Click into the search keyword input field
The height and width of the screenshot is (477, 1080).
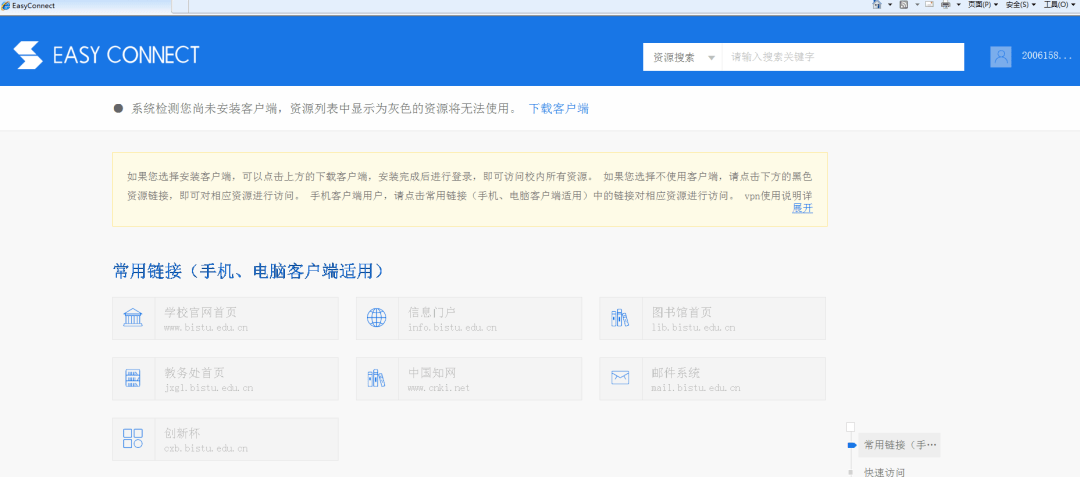click(842, 58)
